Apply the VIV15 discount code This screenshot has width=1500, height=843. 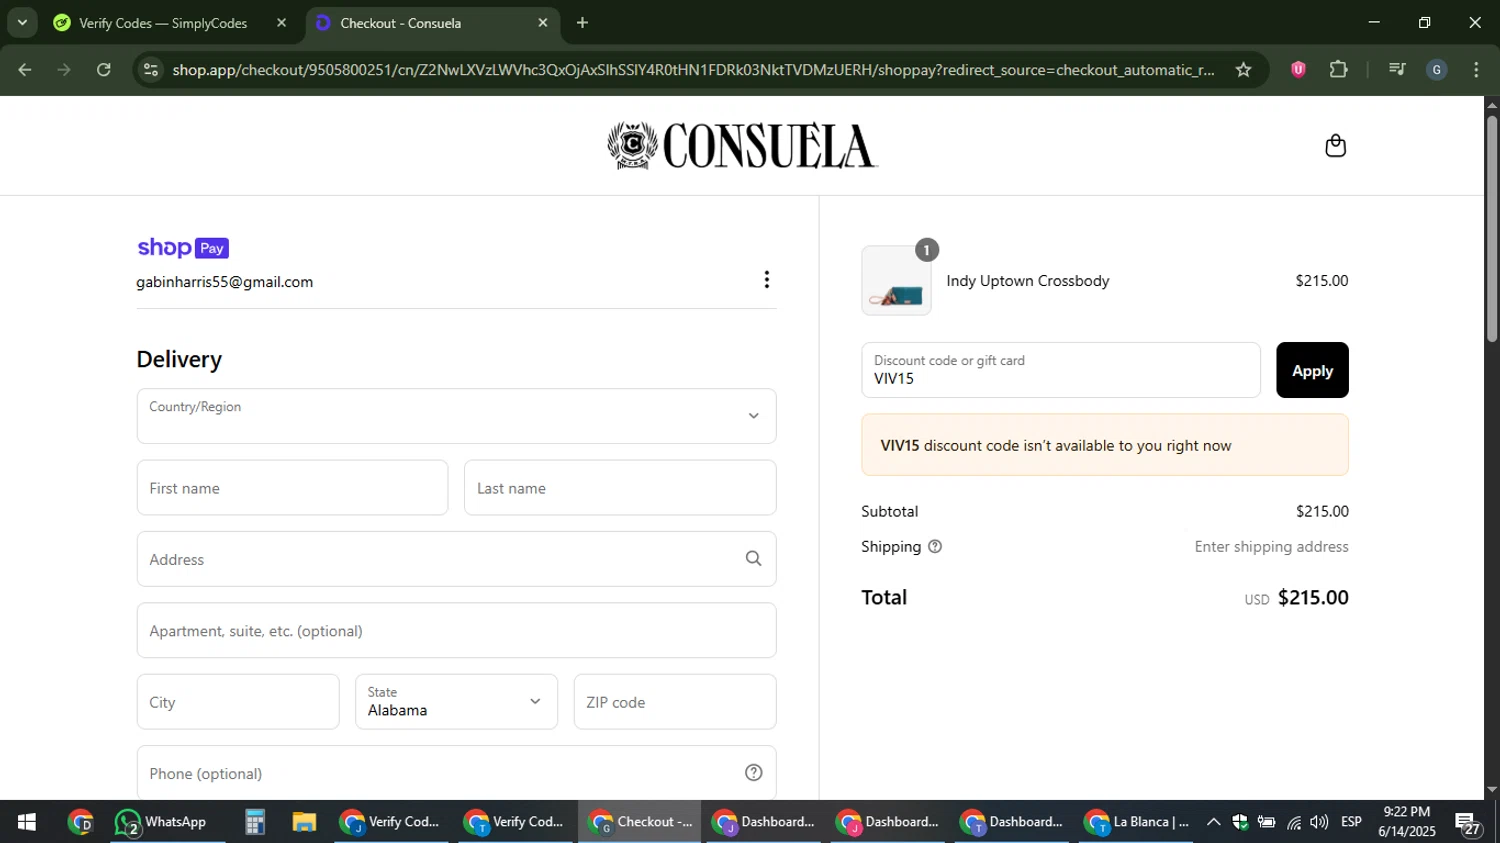[x=1312, y=370]
